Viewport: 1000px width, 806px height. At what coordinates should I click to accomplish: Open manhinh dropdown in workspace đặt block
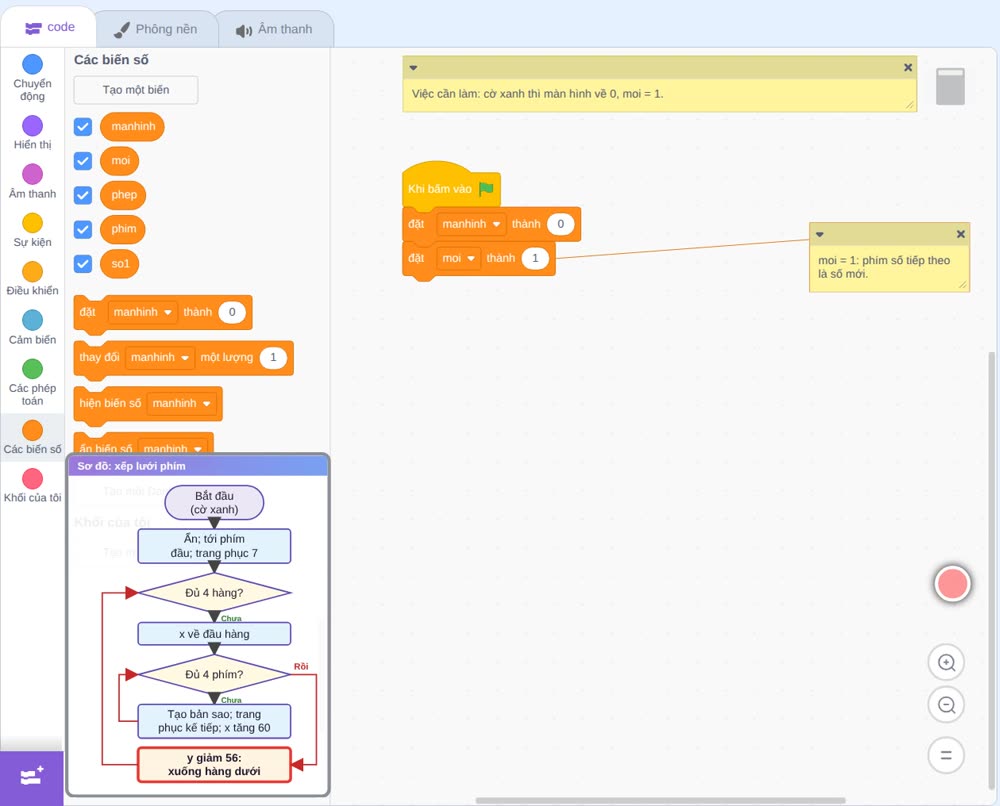pos(471,224)
